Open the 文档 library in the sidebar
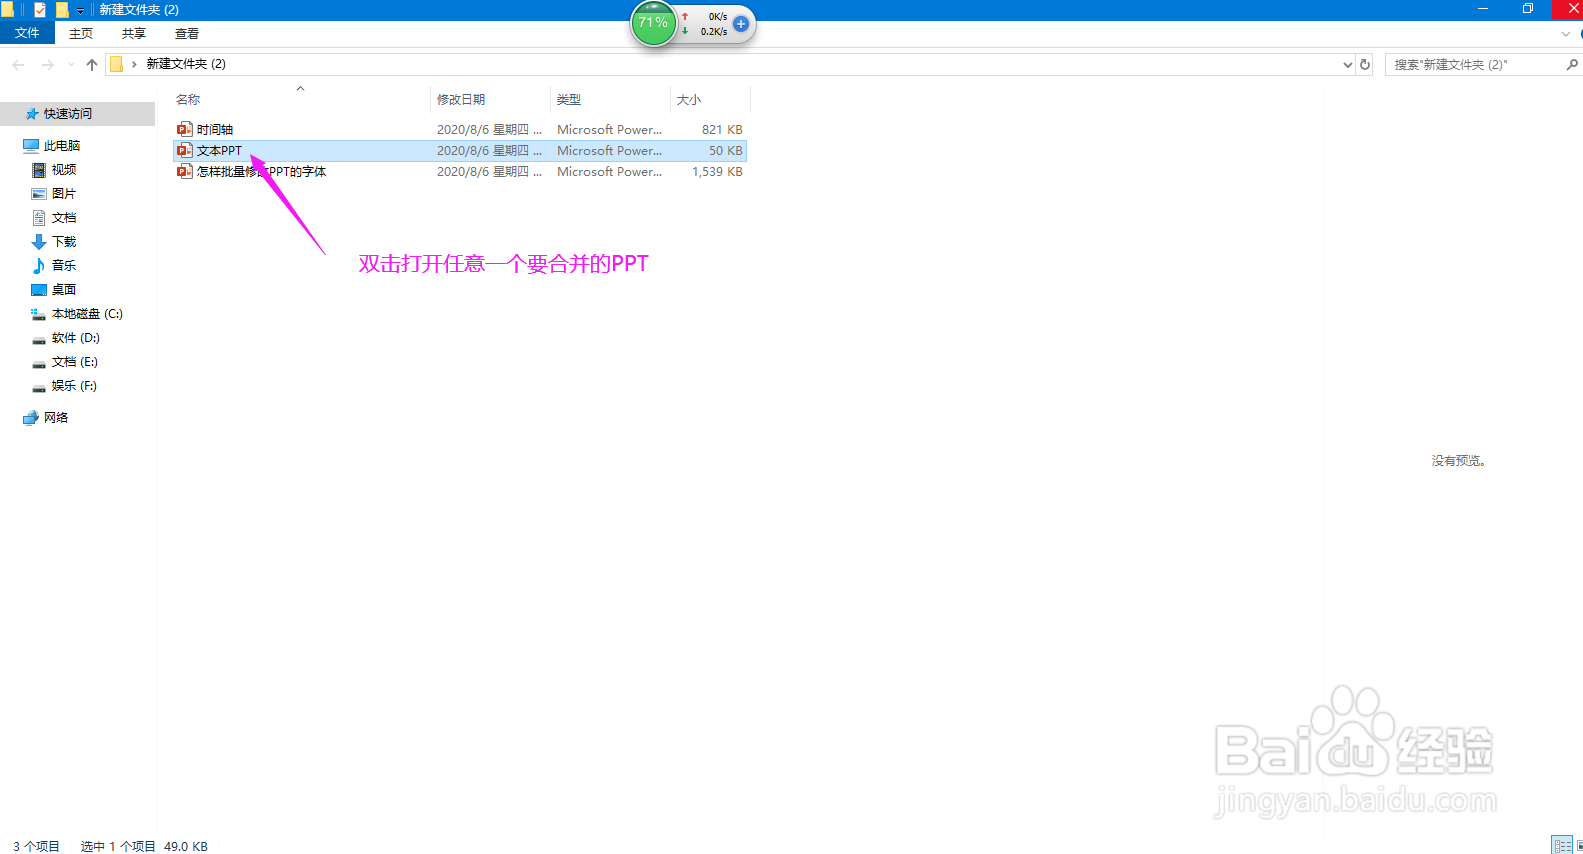This screenshot has width=1583, height=854. click(64, 218)
